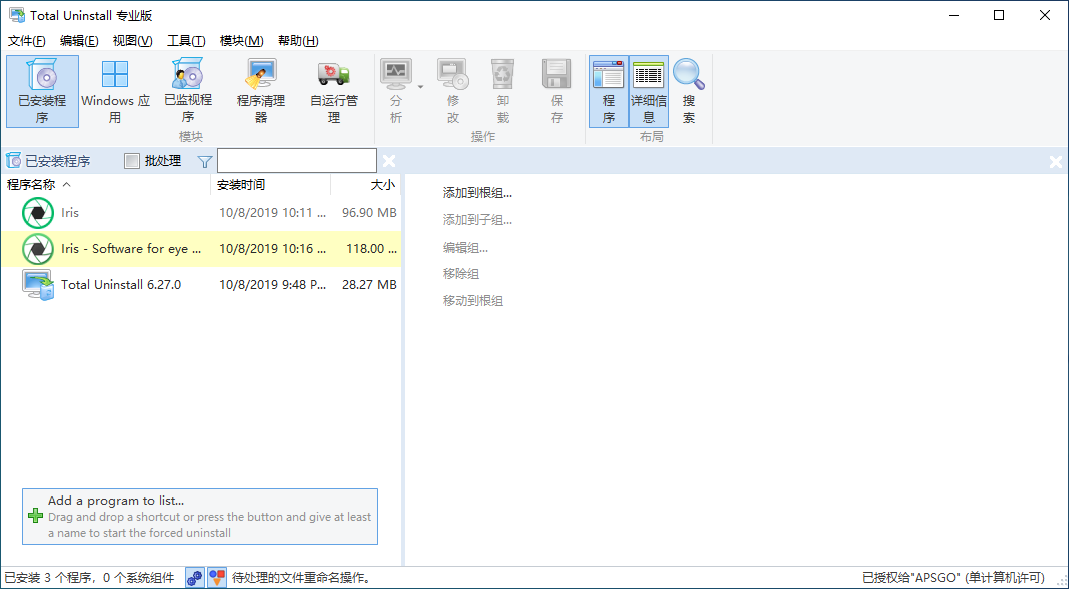Click the 编辑组... option
The width and height of the screenshot is (1069, 589).
point(465,247)
